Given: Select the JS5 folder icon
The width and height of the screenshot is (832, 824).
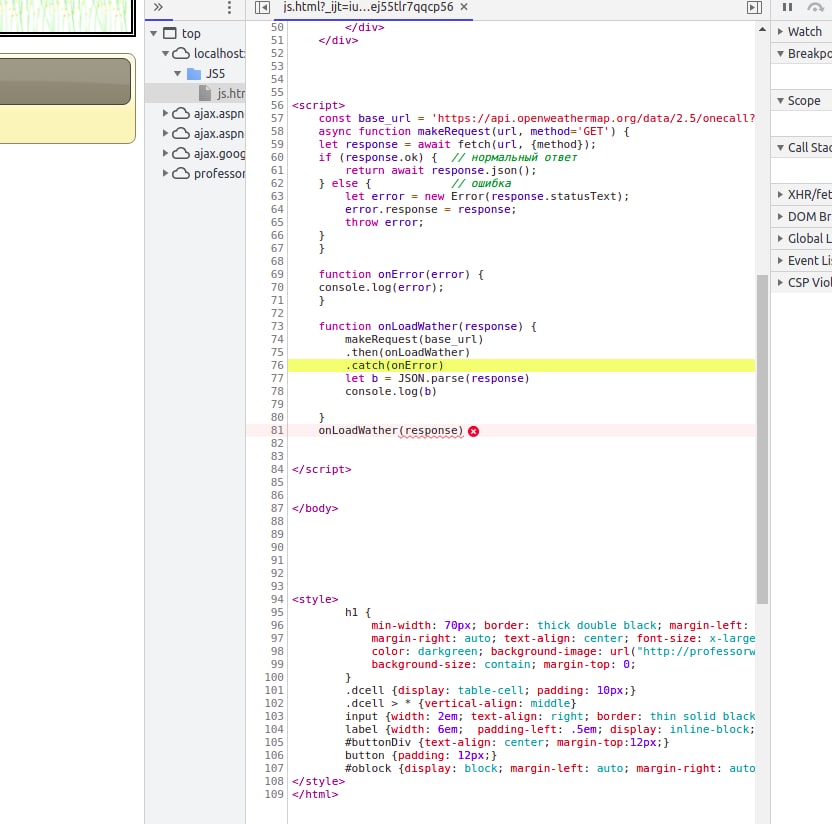Looking at the screenshot, I should 194,74.
